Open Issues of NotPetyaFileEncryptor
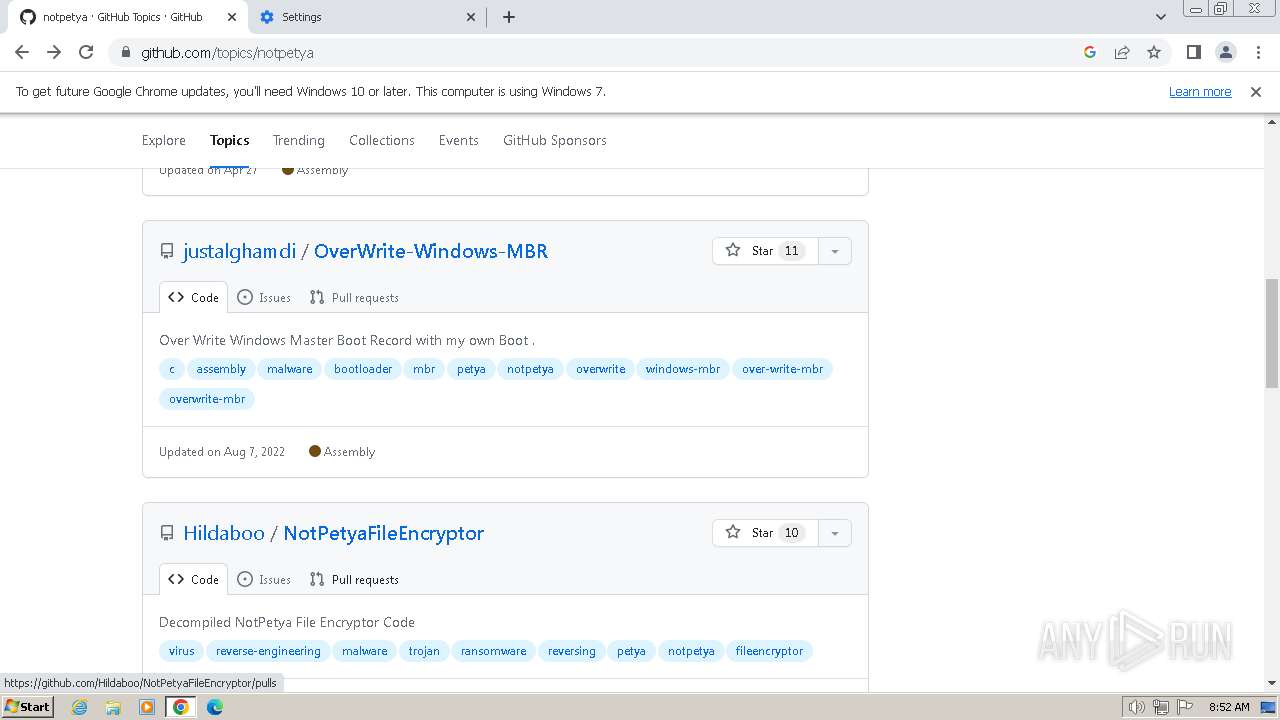 click(264, 579)
